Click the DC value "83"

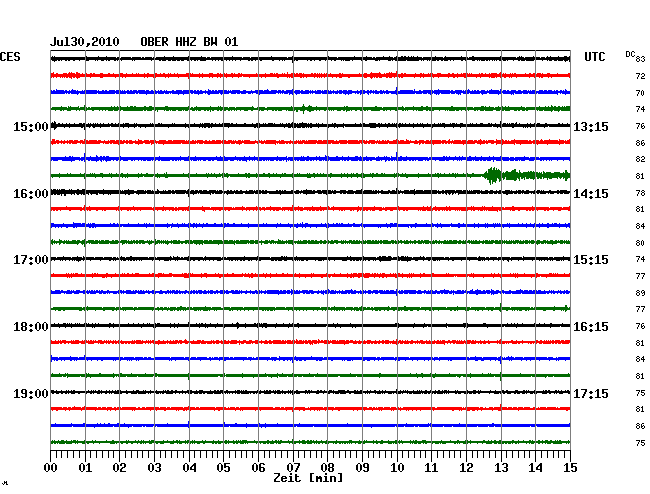pyautogui.click(x=640, y=59)
